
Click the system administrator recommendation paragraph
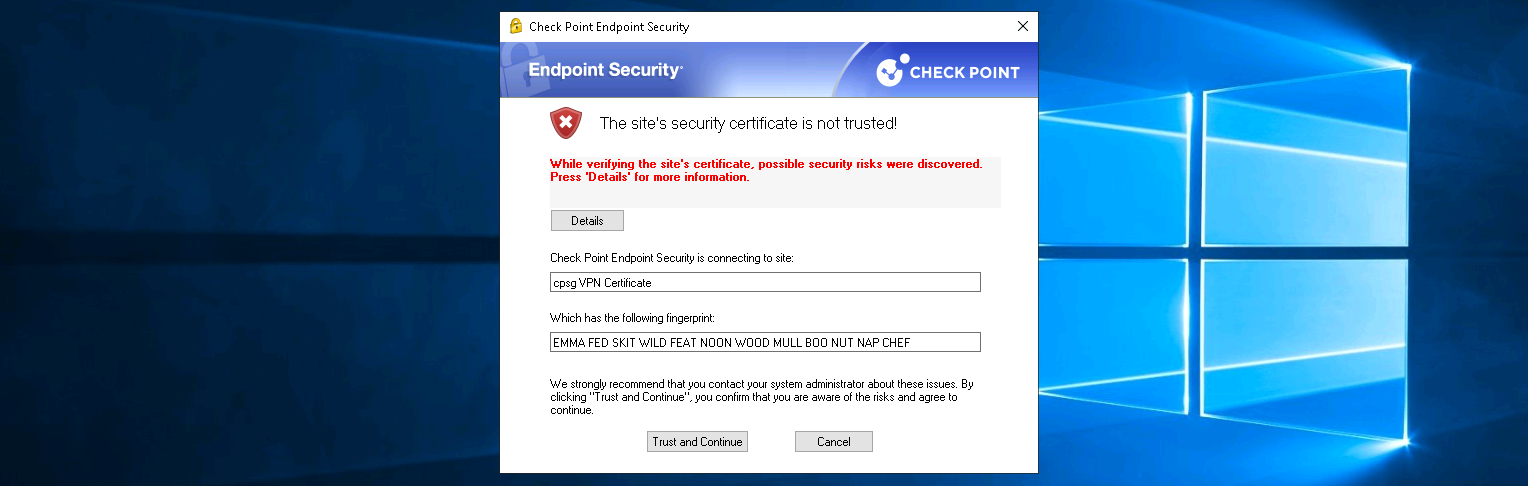tap(760, 397)
